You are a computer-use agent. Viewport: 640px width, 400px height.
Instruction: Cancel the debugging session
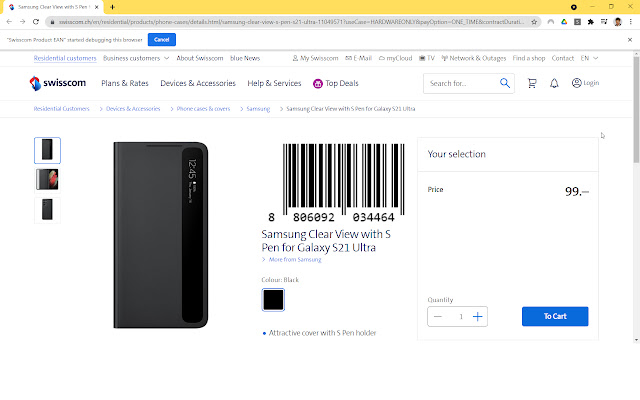pos(162,40)
